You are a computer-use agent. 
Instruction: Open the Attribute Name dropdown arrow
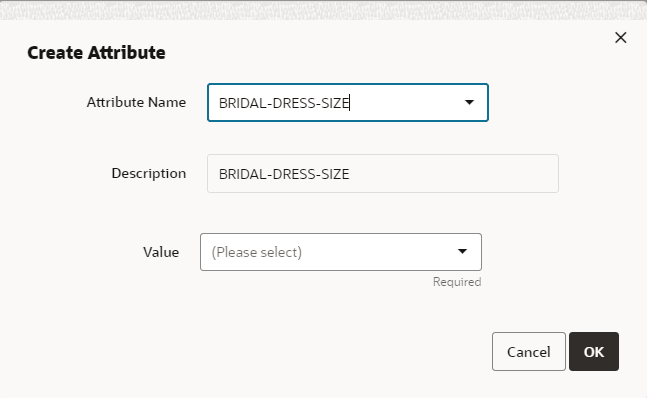469,102
